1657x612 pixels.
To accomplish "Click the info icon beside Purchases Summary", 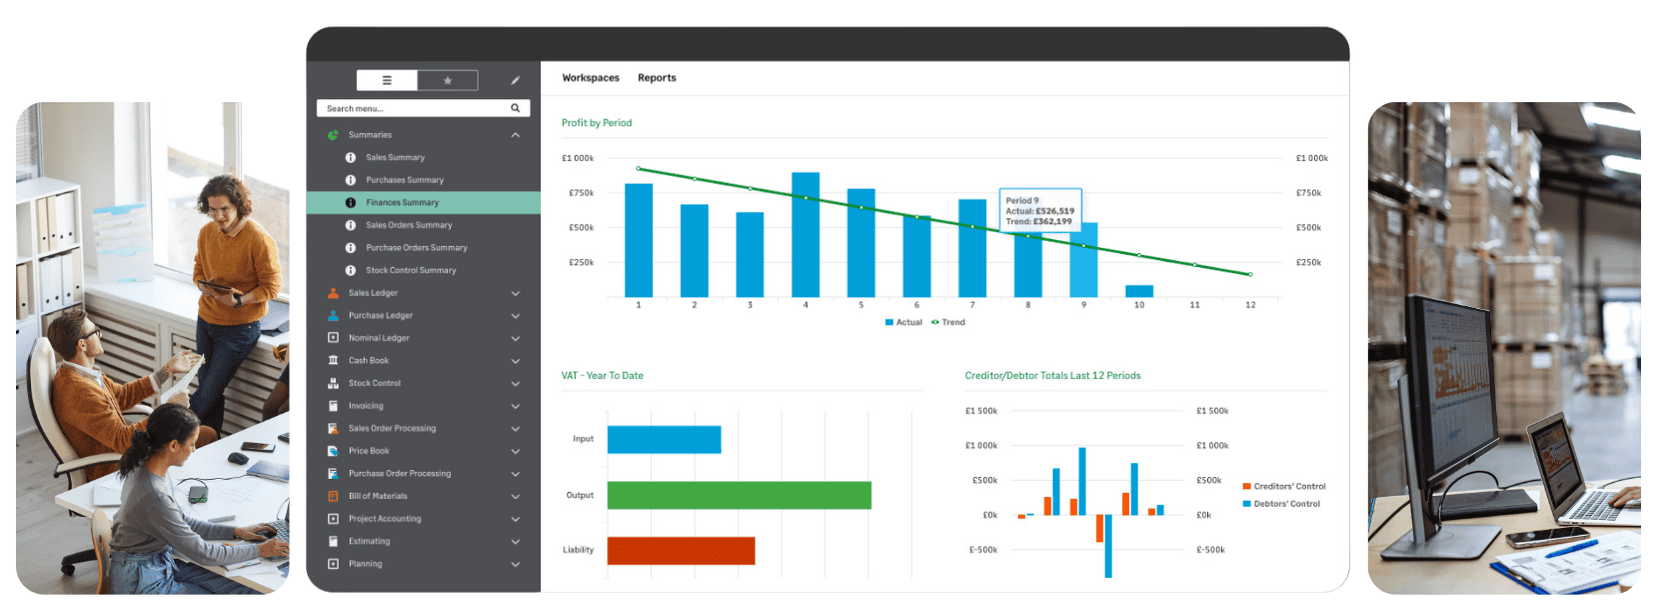I will point(350,180).
